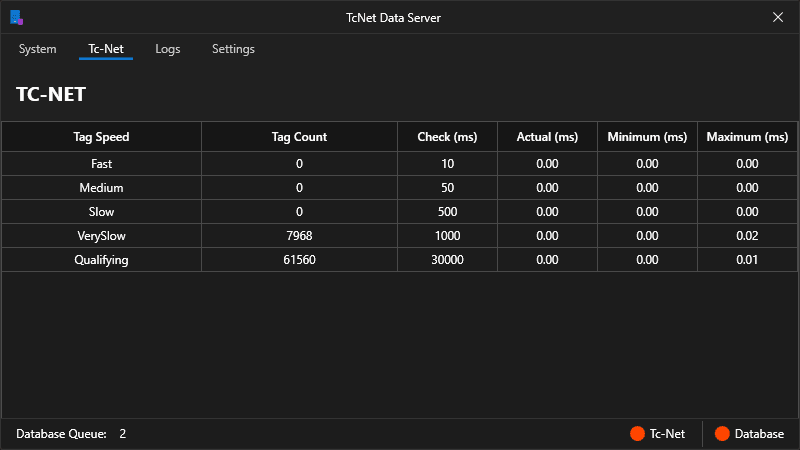Click the TC-NET page heading
The image size is (800, 450).
(x=51, y=94)
